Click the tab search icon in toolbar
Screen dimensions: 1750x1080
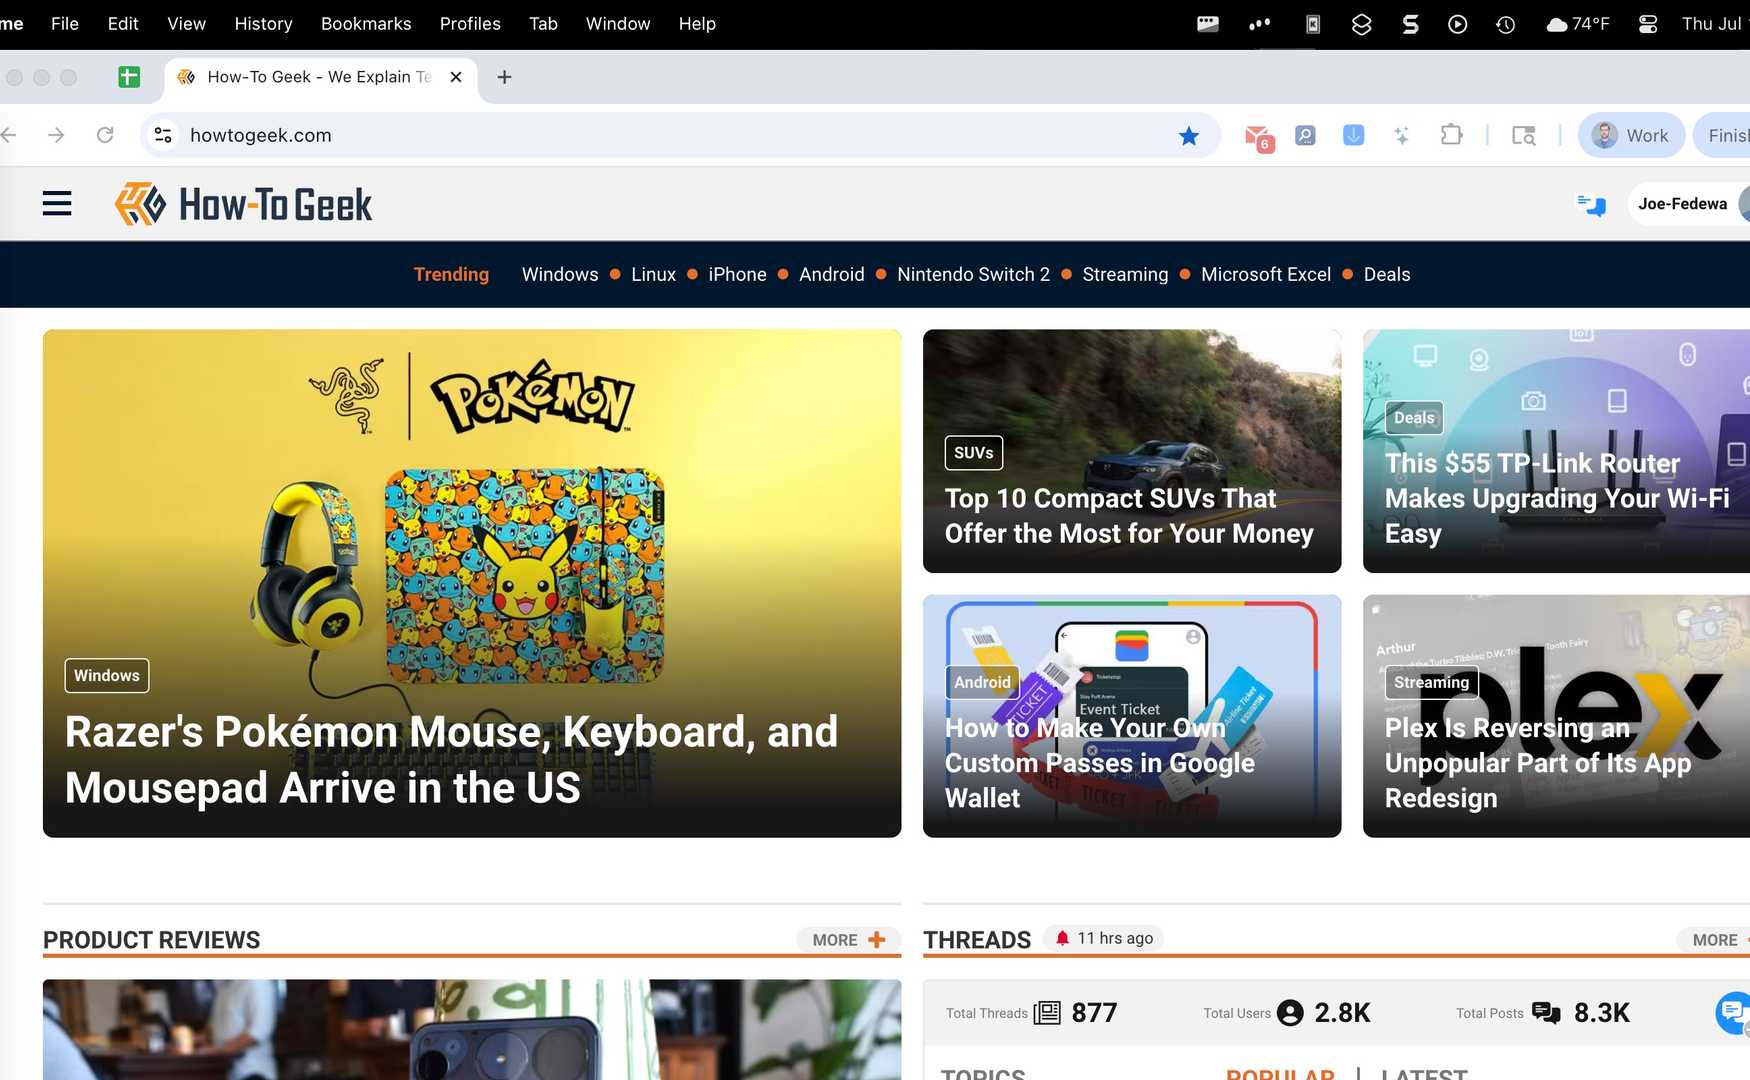click(1523, 135)
